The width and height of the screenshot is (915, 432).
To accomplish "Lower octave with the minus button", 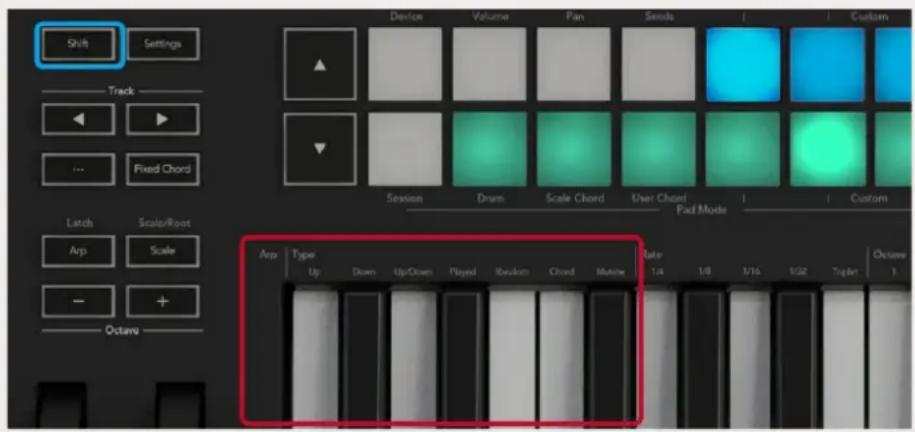I will tap(78, 301).
